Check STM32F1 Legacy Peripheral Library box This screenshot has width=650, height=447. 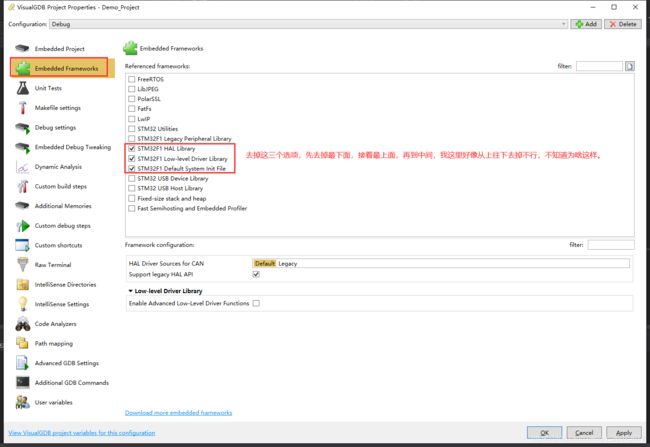132,138
